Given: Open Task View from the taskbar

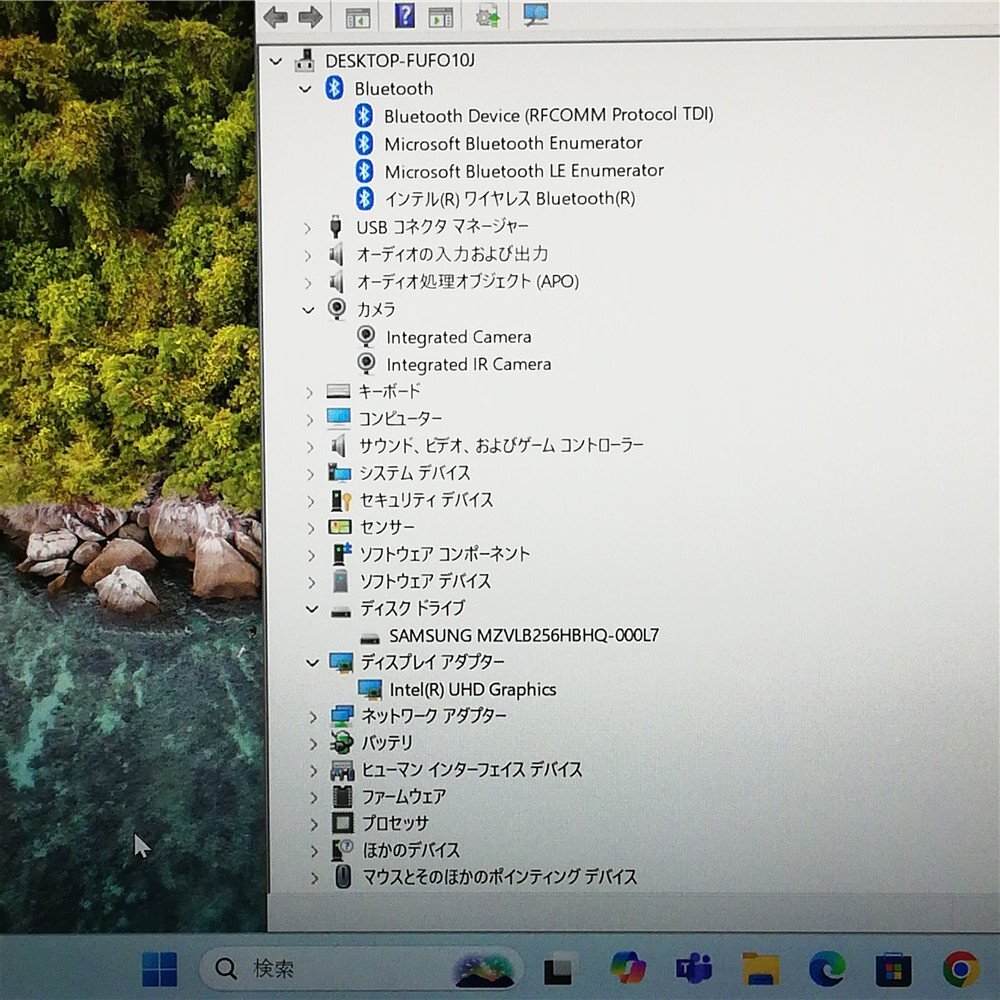Looking at the screenshot, I should [x=559, y=969].
